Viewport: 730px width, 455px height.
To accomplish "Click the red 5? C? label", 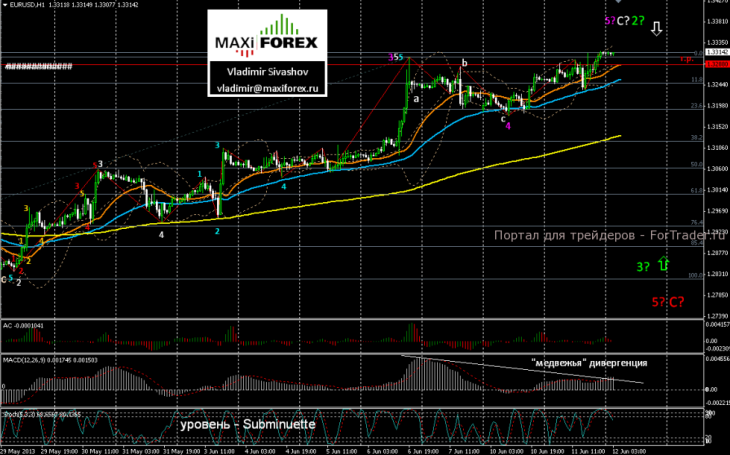I will pyautogui.click(x=668, y=302).
